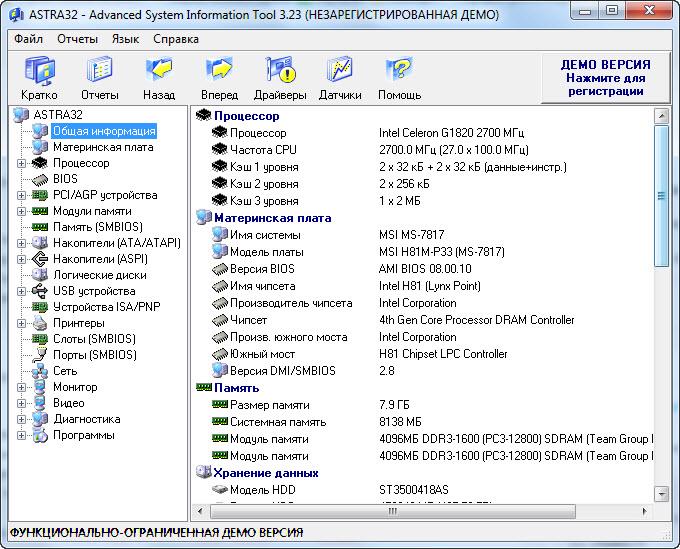Click the AMI BIOS 08.00.10 value
The width and height of the screenshot is (680, 549).
point(425,269)
